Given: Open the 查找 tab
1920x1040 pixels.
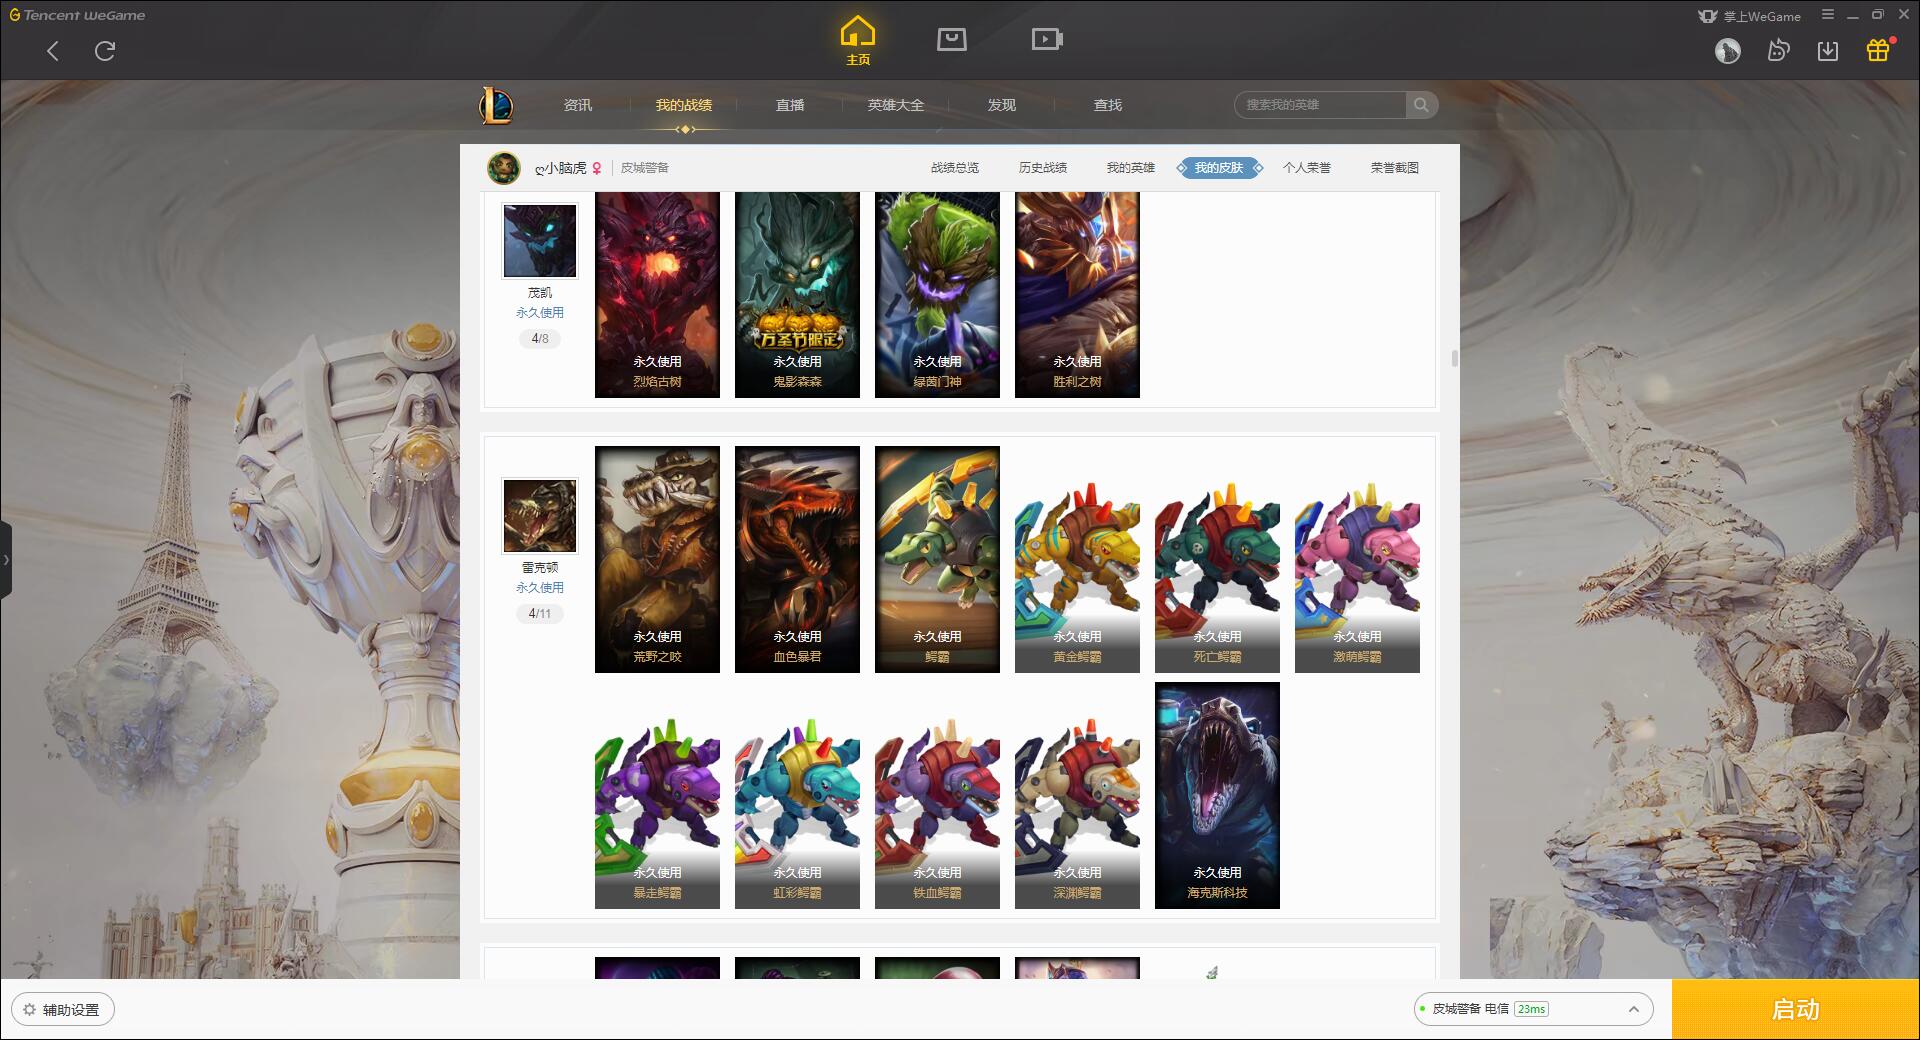Looking at the screenshot, I should click(x=1108, y=105).
